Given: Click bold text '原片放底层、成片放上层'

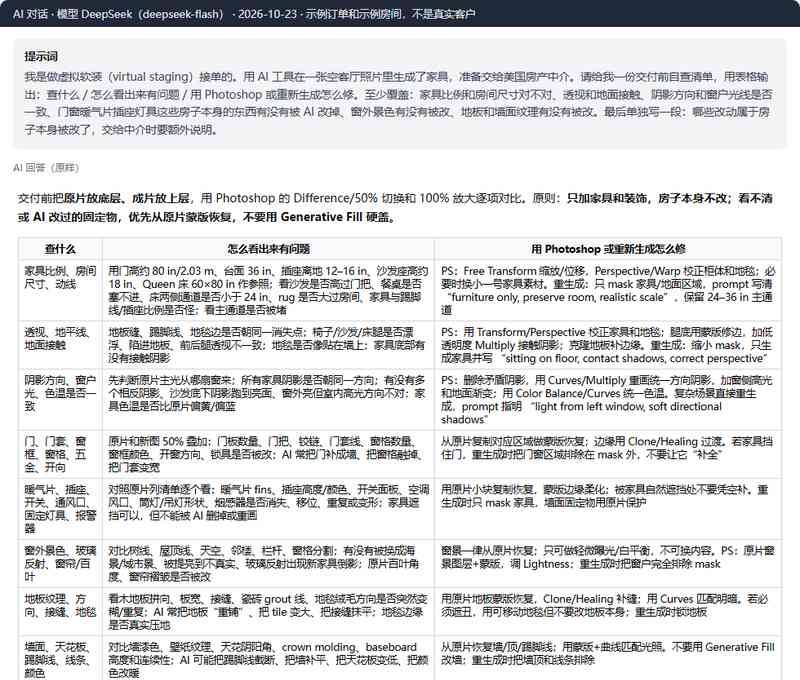Looking at the screenshot, I should click(x=127, y=198).
